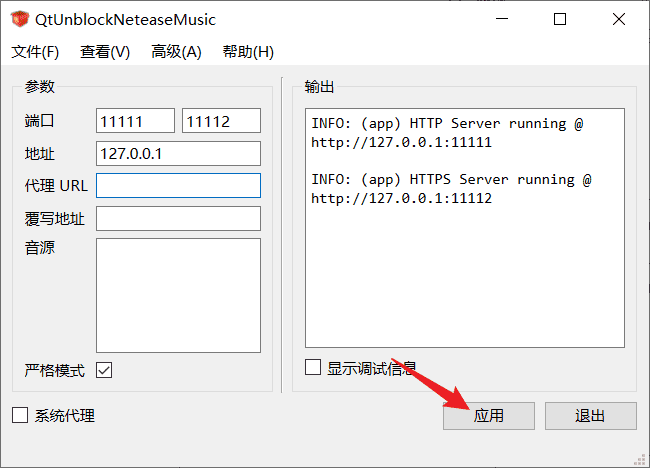Toggle the 显示调试信息 checkbox
The width and height of the screenshot is (650, 468).
313,367
